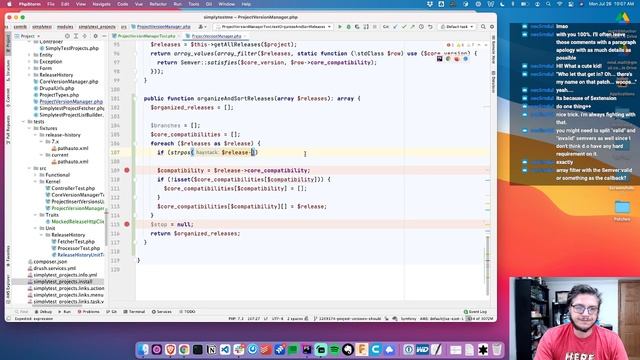Switch to ProjectVersionManager.php editor tab
Screen dimensions: 640x360
pyautogui.click(x=216, y=36)
